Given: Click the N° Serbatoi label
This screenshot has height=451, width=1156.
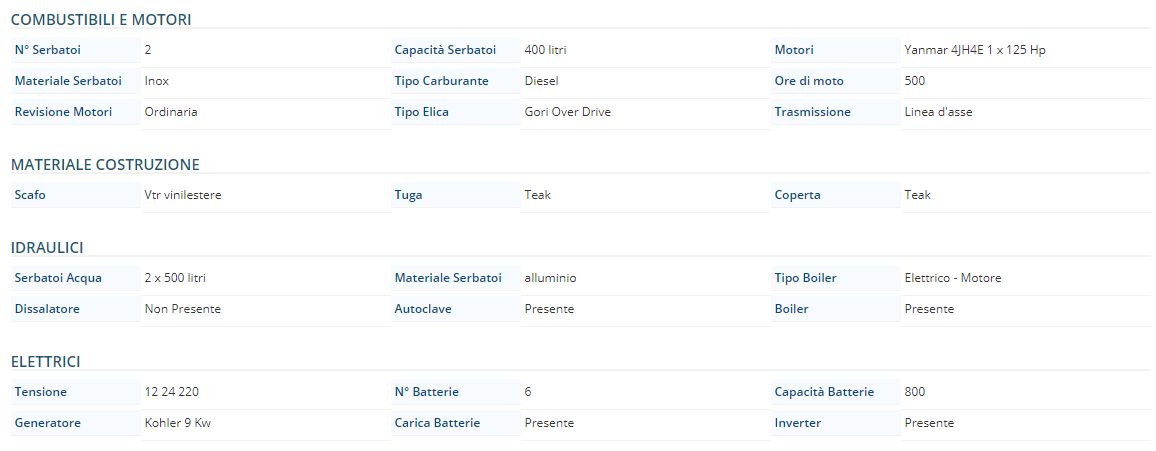Looking at the screenshot, I should [x=48, y=50].
